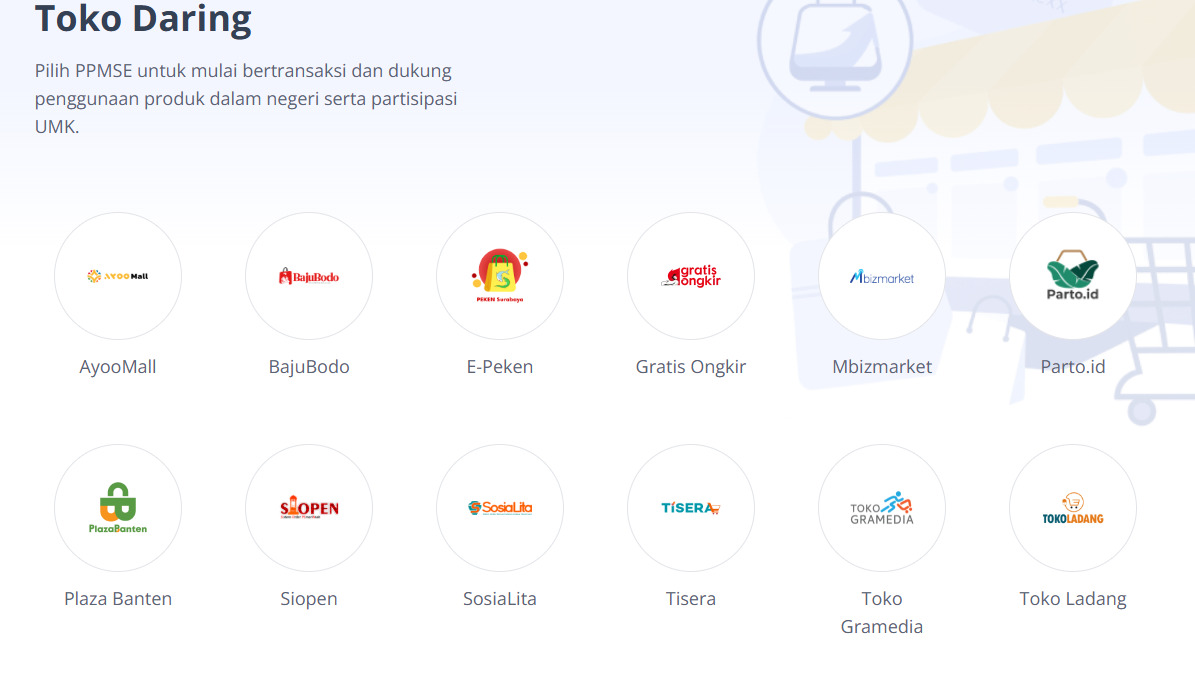1195x678 pixels.
Task: Follow the Plaza Banten text link
Action: point(118,599)
